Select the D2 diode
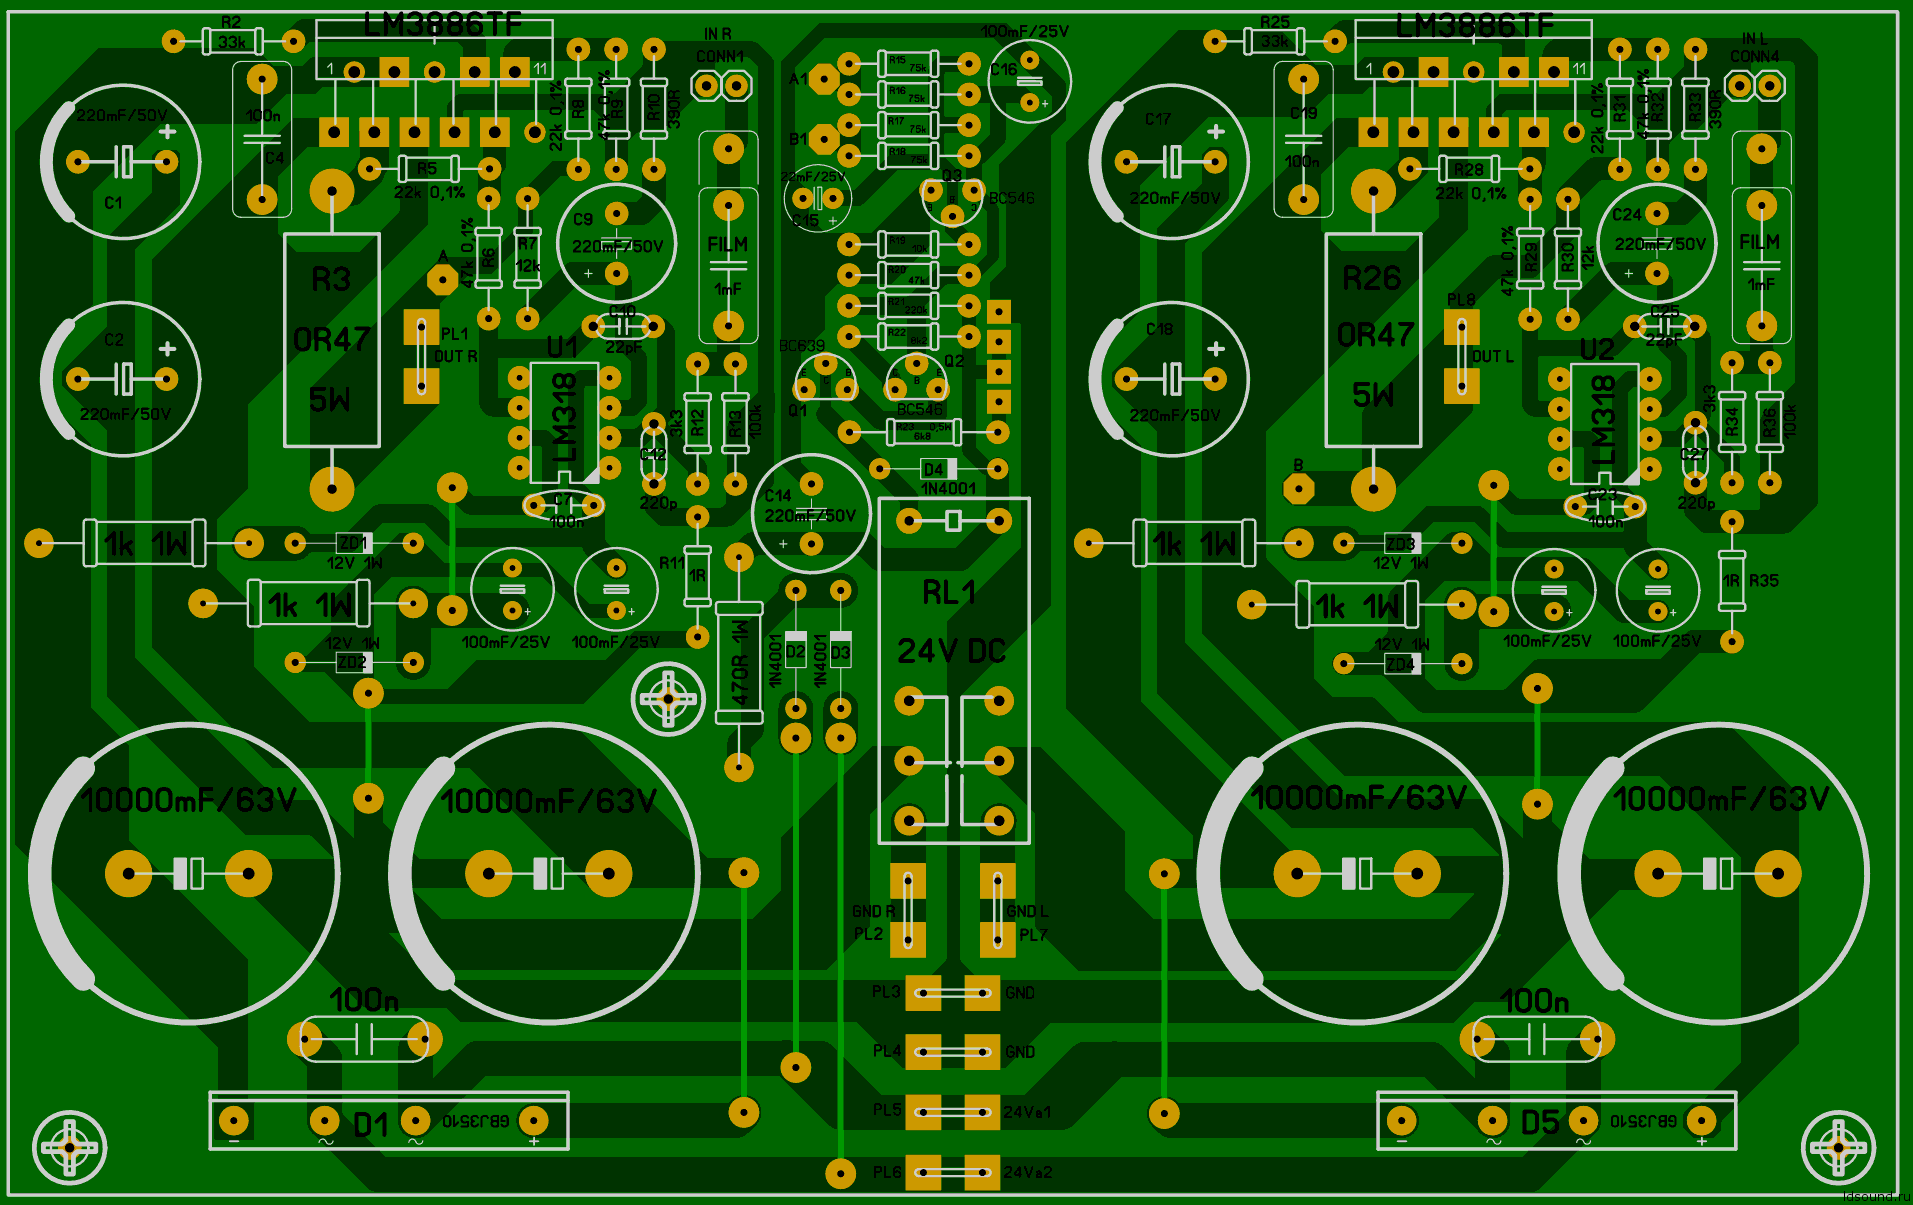 795,650
